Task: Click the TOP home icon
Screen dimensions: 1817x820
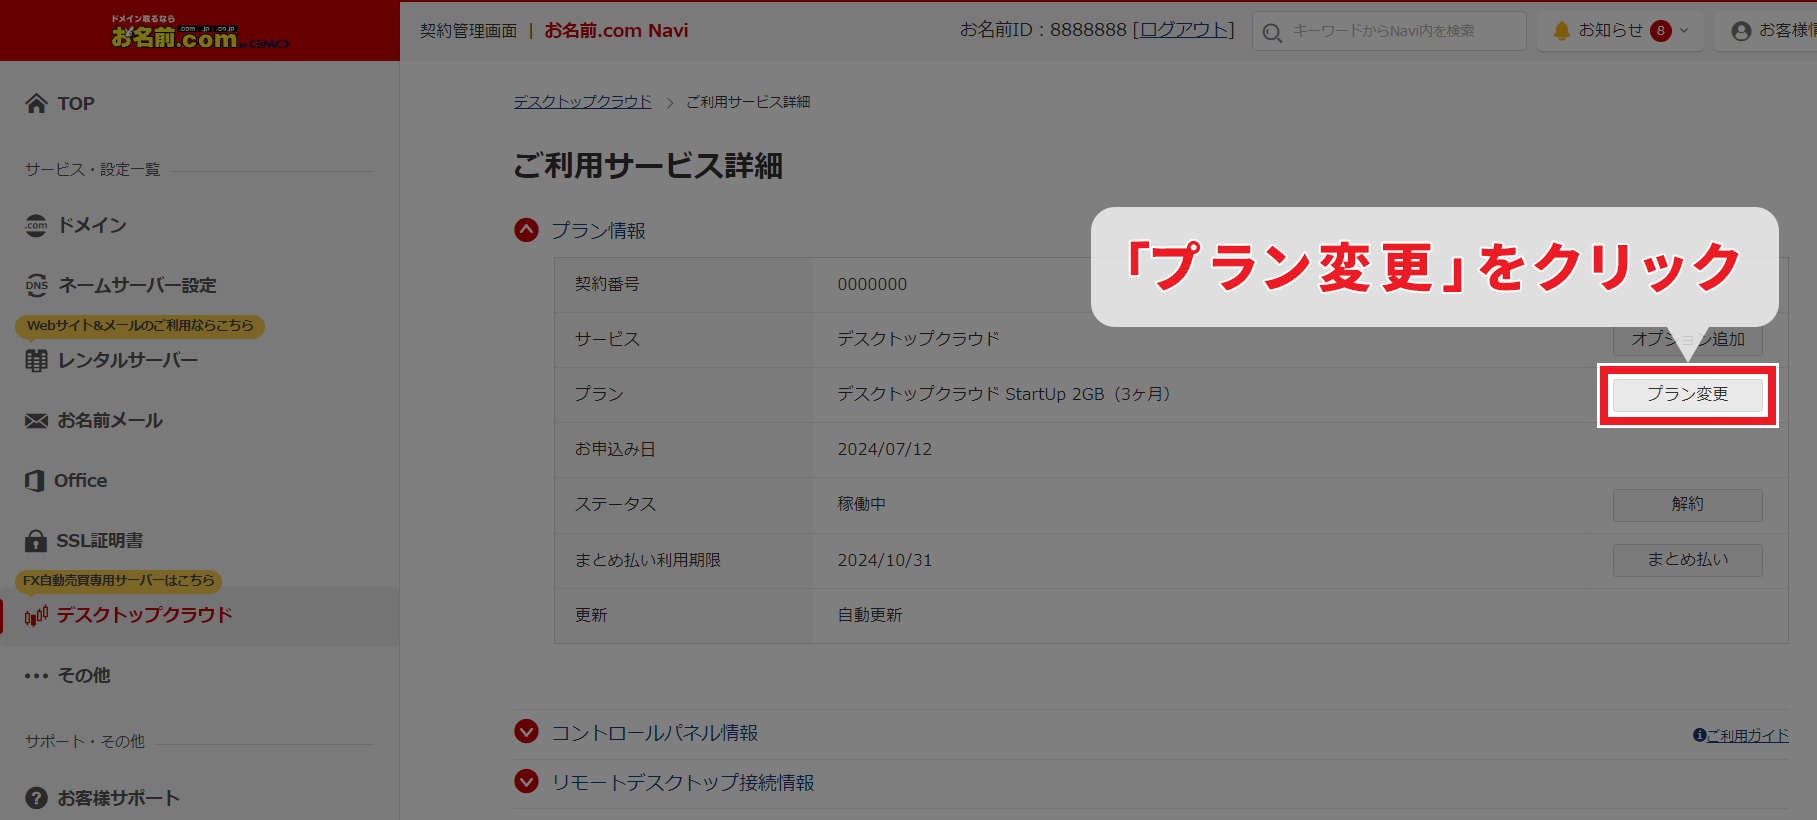Action: point(36,103)
